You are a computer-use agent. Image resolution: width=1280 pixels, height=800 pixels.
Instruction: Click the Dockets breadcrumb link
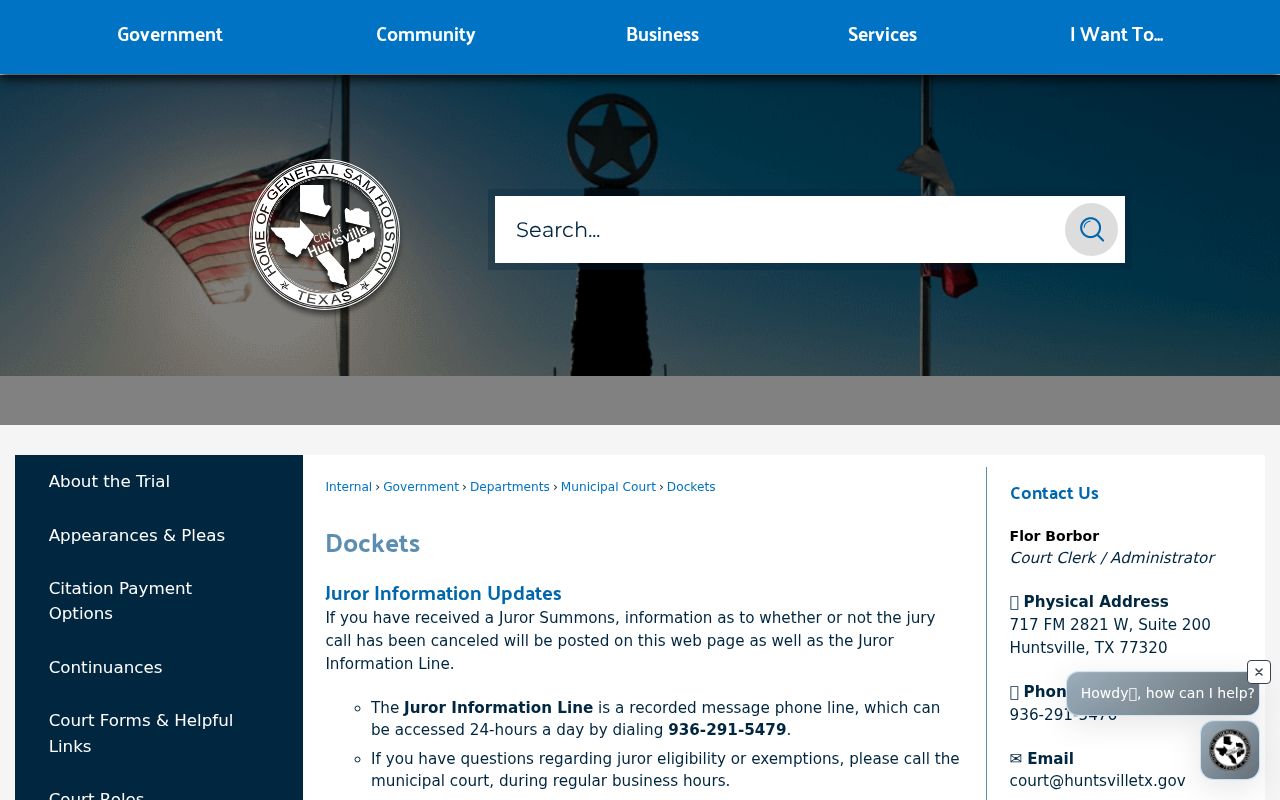pyautogui.click(x=691, y=487)
